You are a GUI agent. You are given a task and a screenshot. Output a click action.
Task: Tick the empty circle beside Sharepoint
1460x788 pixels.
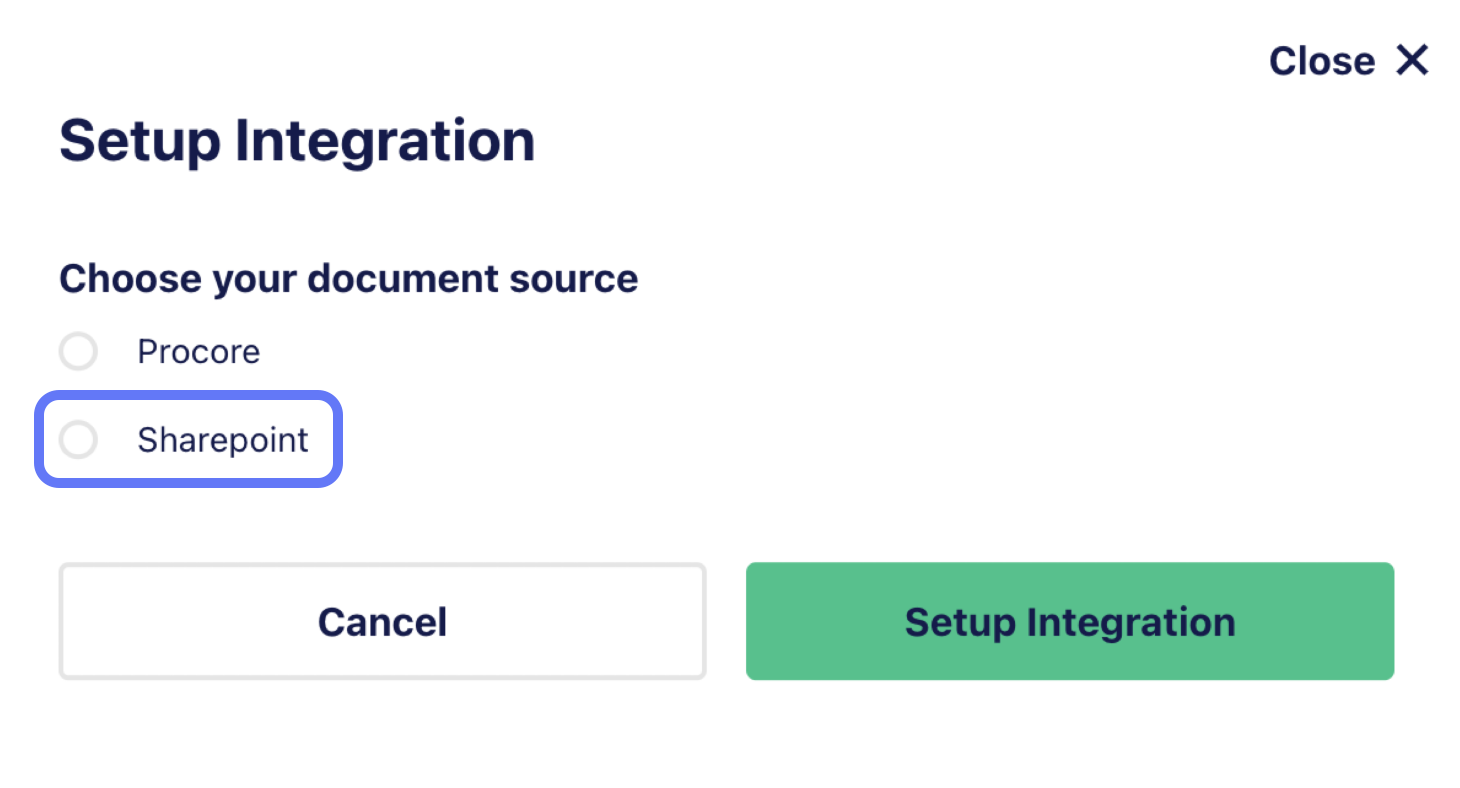pyautogui.click(x=78, y=440)
